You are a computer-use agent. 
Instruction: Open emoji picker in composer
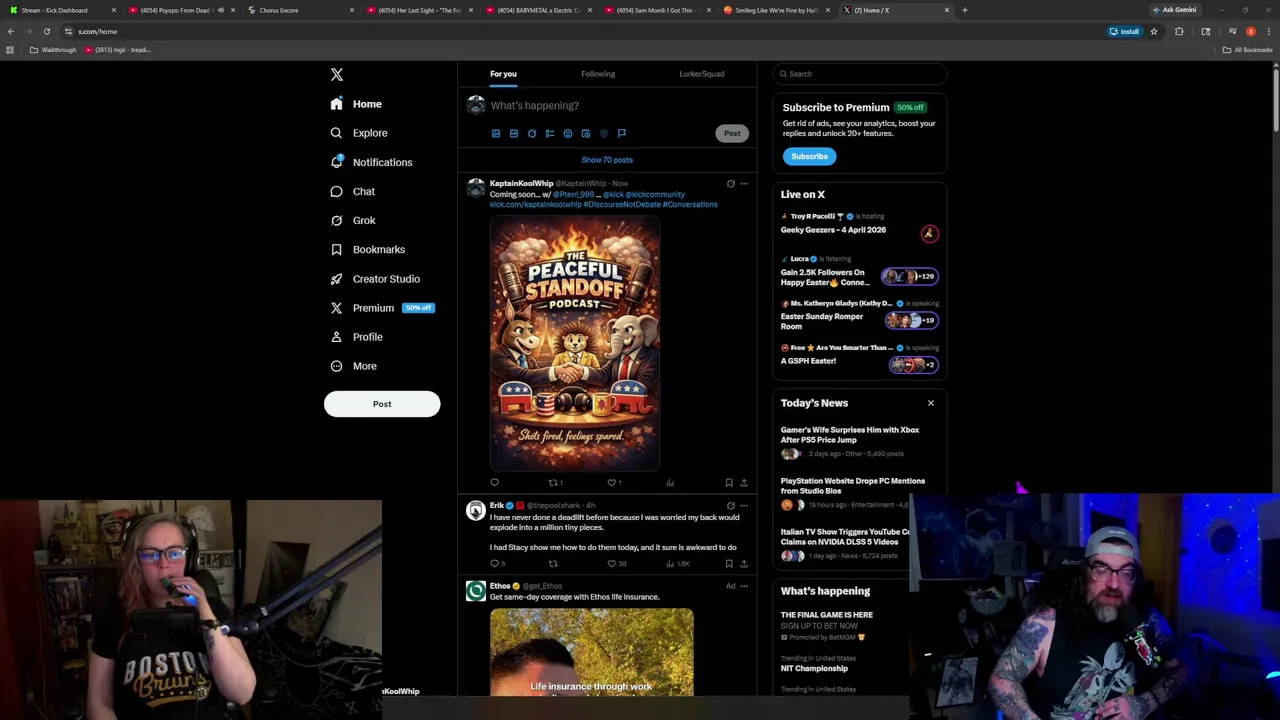(568, 133)
